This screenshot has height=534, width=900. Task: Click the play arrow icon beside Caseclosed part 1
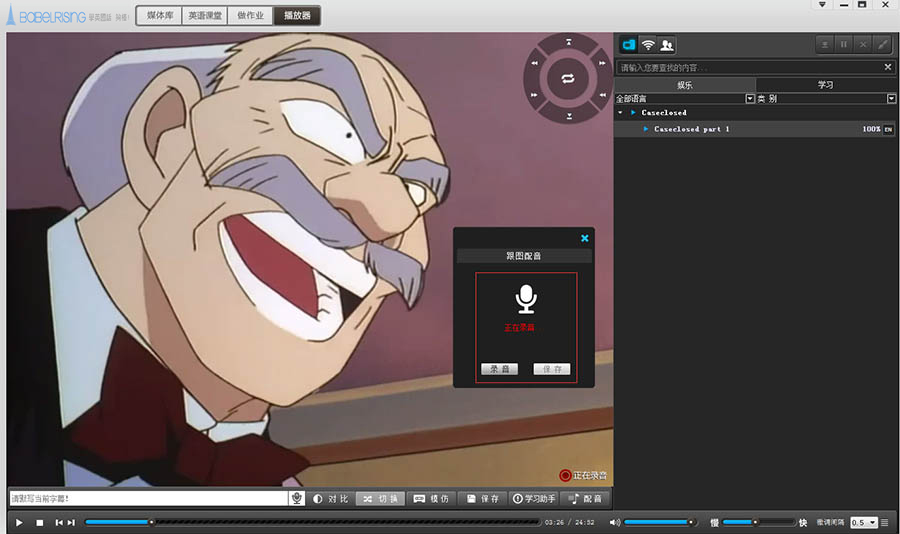click(x=646, y=129)
